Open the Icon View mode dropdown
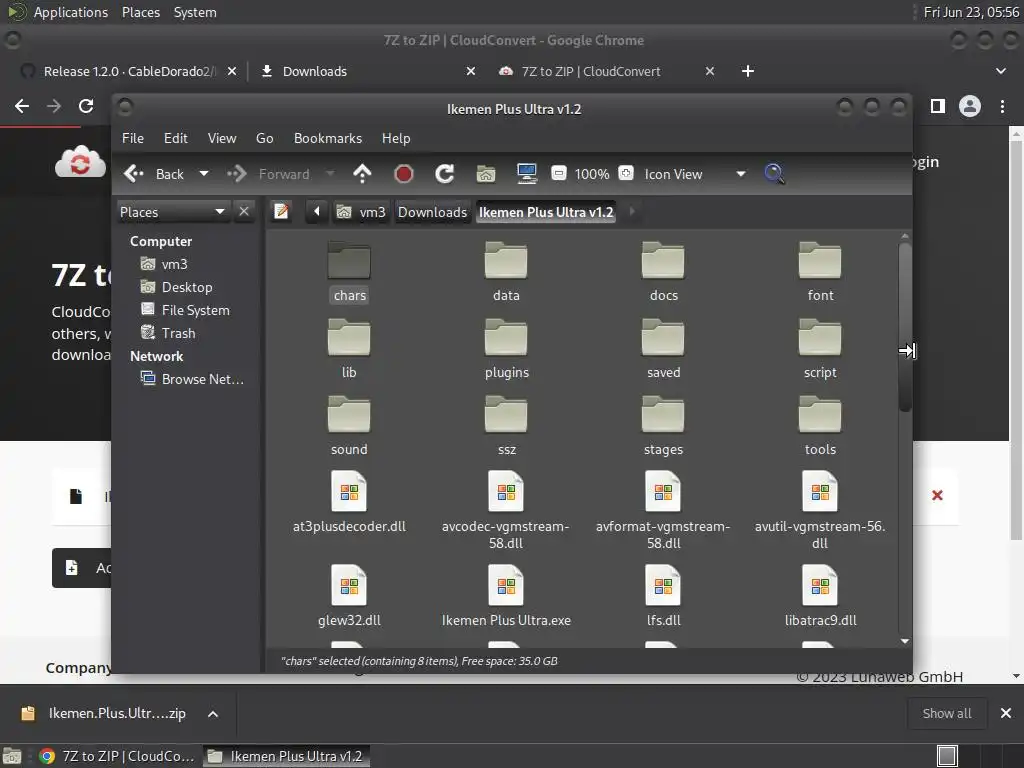This screenshot has height=768, width=1024. [695, 174]
